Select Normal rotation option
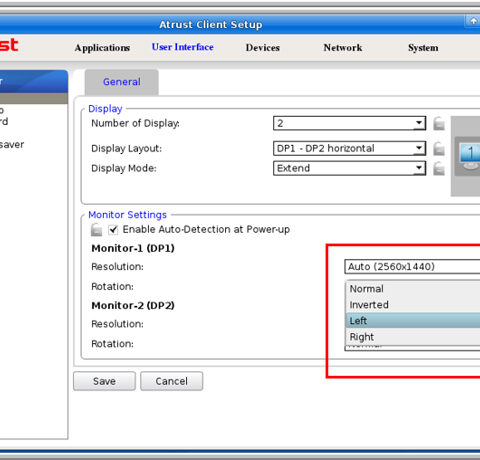Viewport: 480px width, 460px height. pyautogui.click(x=413, y=289)
